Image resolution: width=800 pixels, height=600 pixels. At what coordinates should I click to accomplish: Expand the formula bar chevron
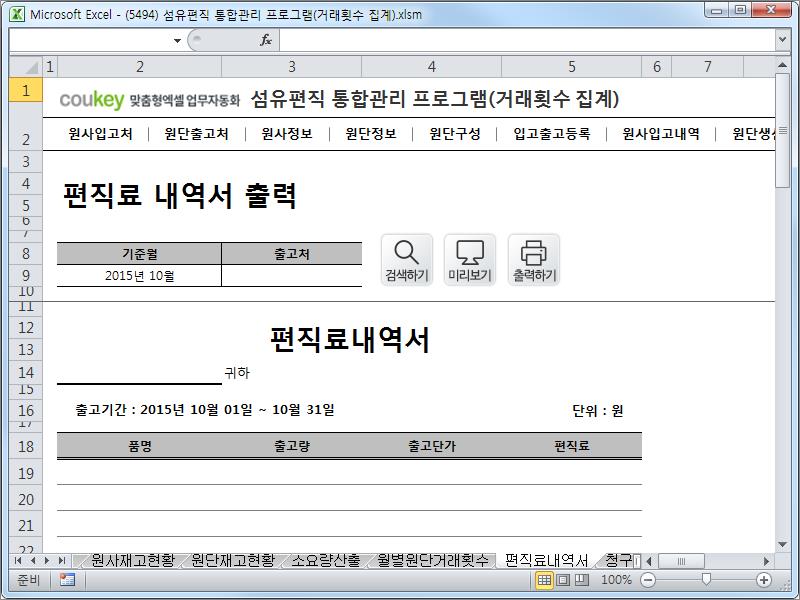coord(782,39)
